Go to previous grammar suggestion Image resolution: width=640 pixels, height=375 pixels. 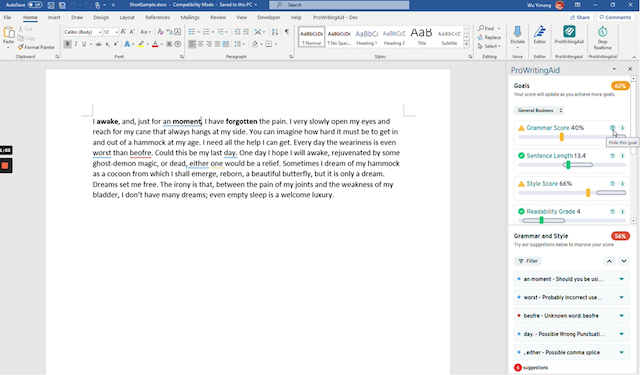tap(609, 261)
